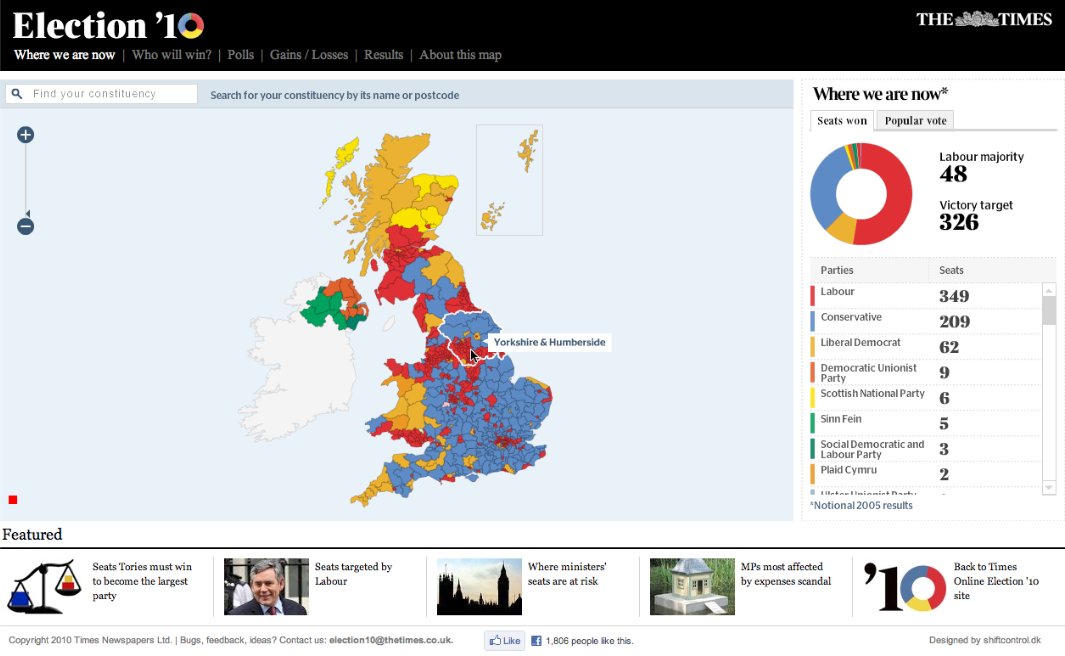Click the small Facebook logo icon
The image size is (1065, 656).
pos(536,640)
